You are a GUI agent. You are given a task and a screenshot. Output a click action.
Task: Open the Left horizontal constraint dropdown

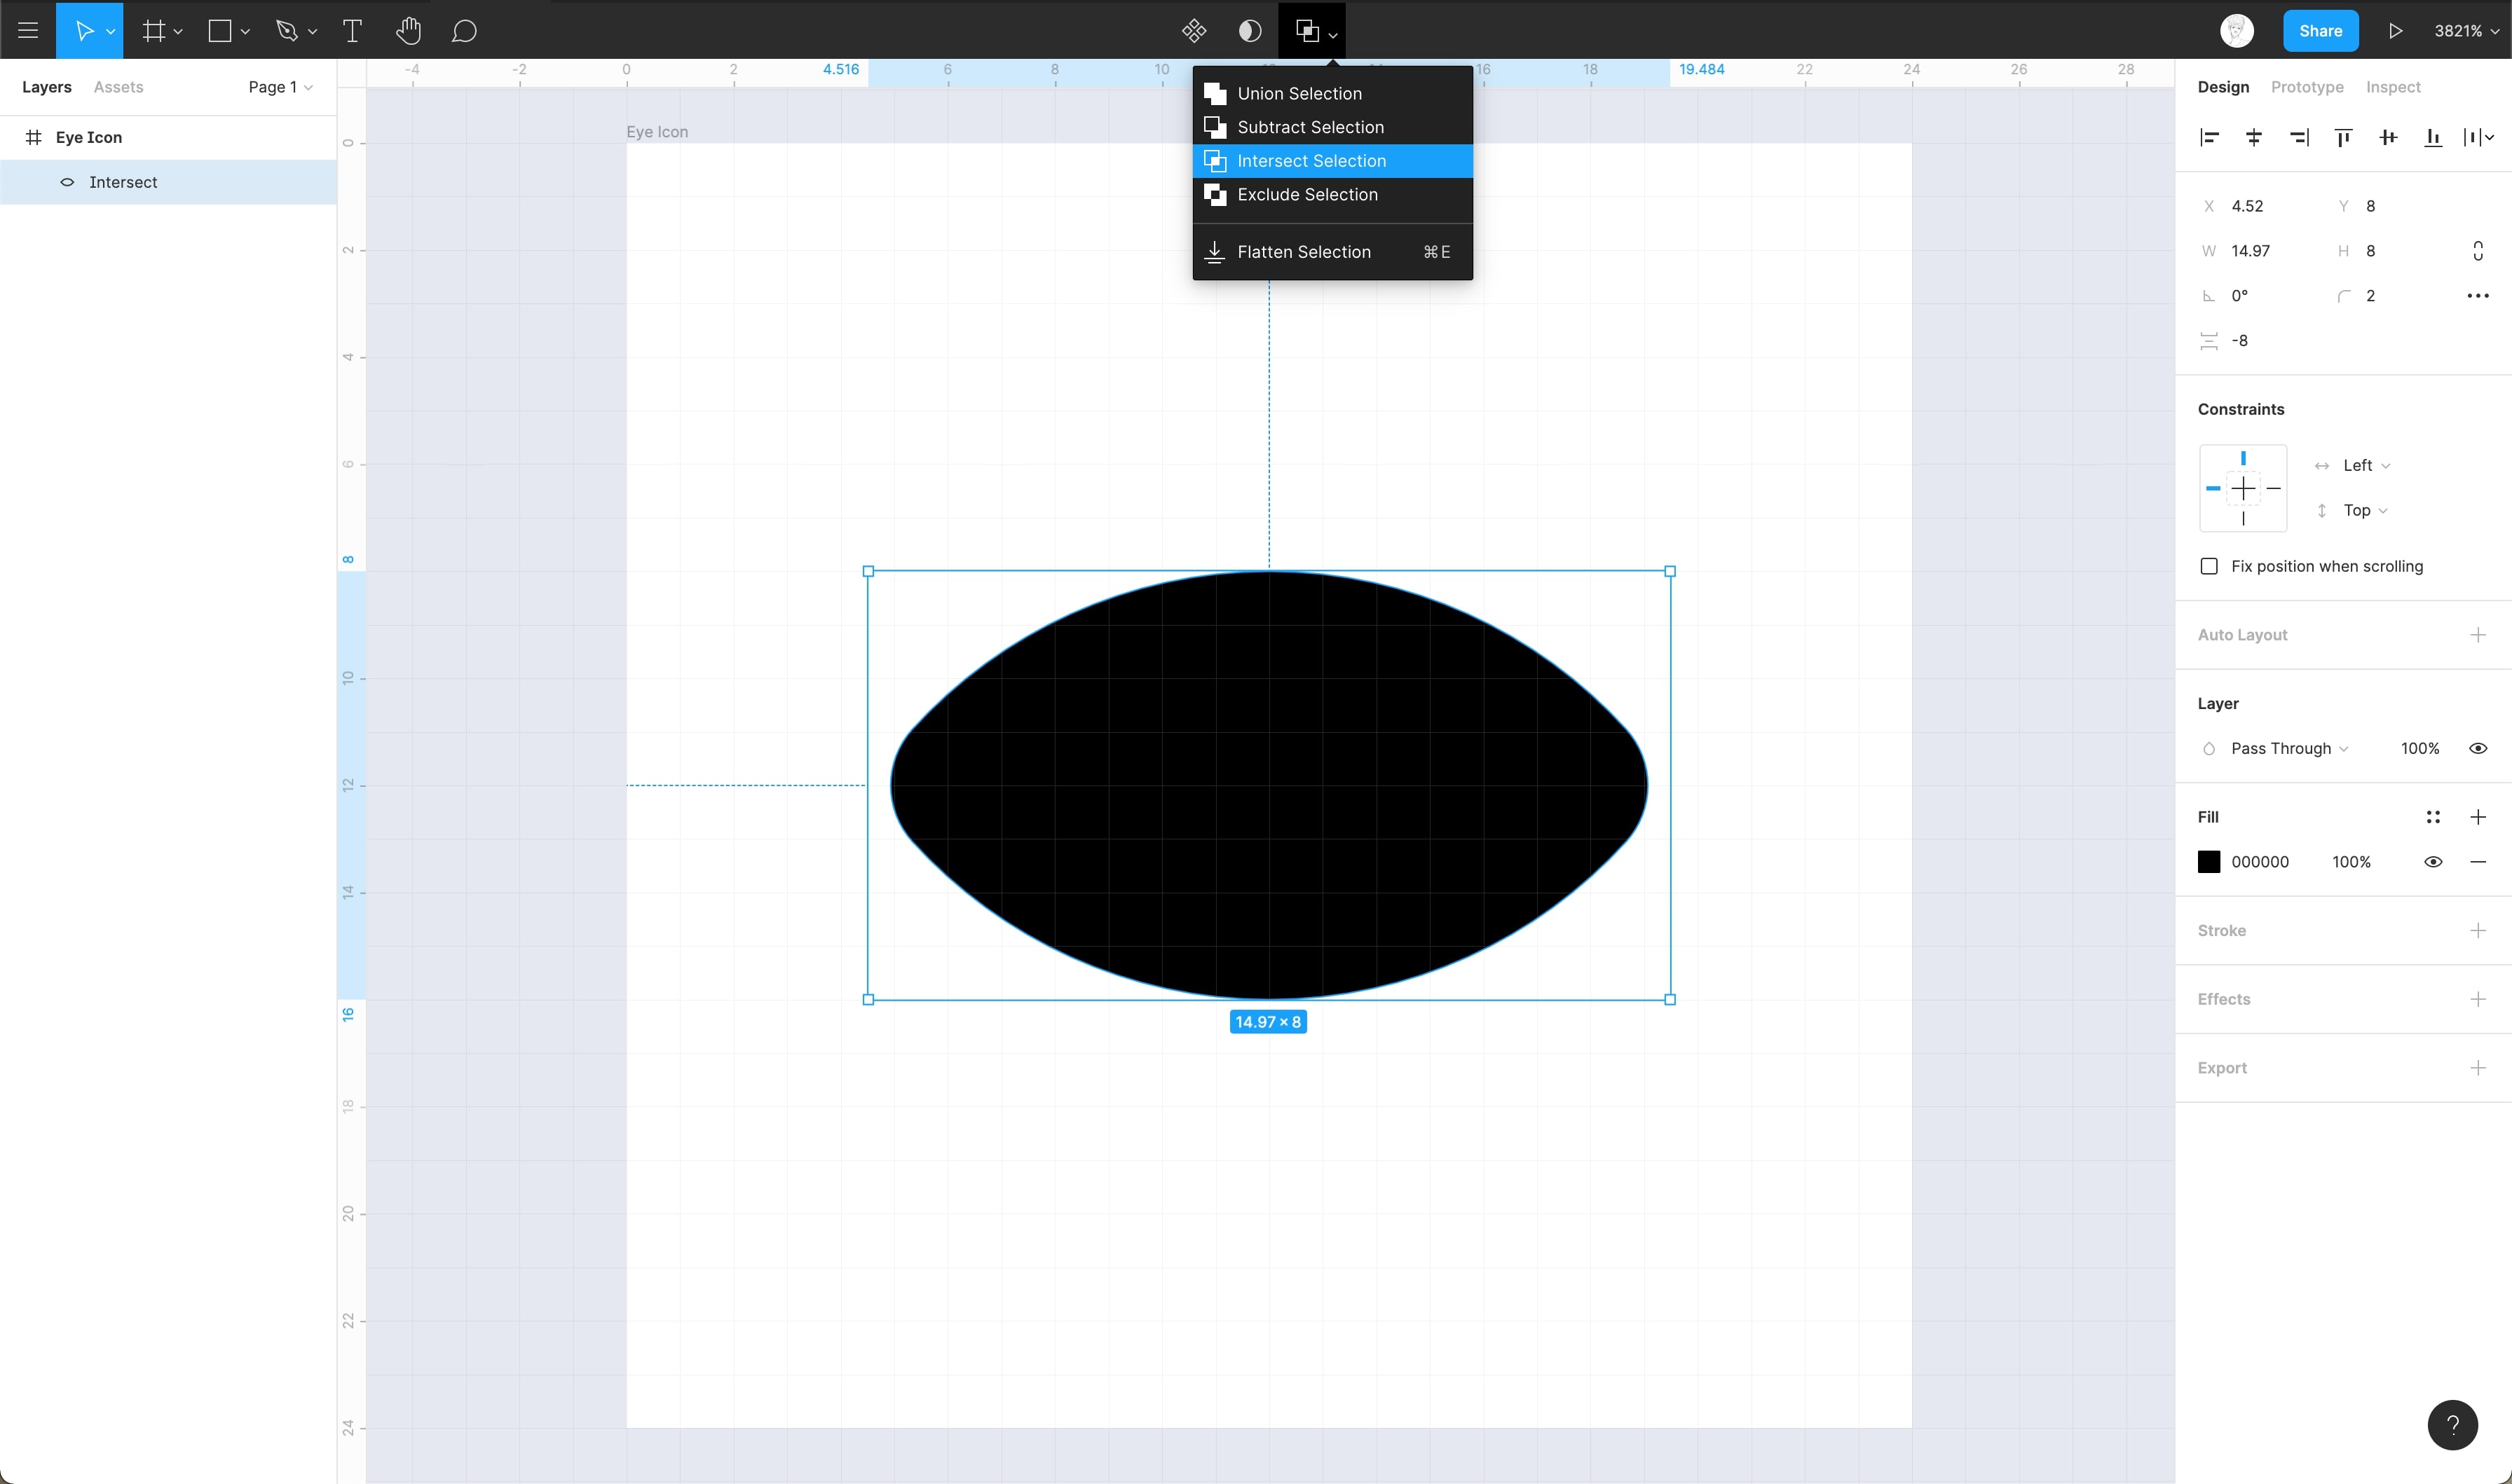pos(2366,465)
